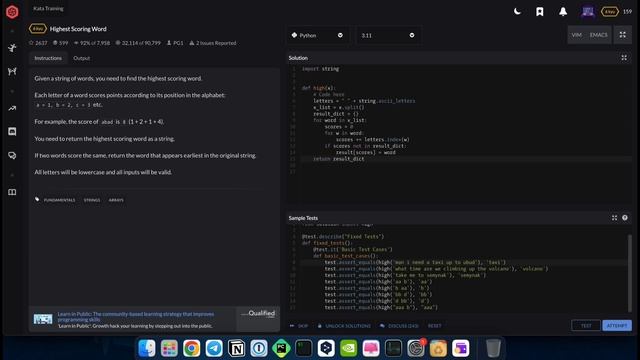Screen dimensions: 640x360
Task: Click inside the Sample Tests code editor
Action: (457, 269)
